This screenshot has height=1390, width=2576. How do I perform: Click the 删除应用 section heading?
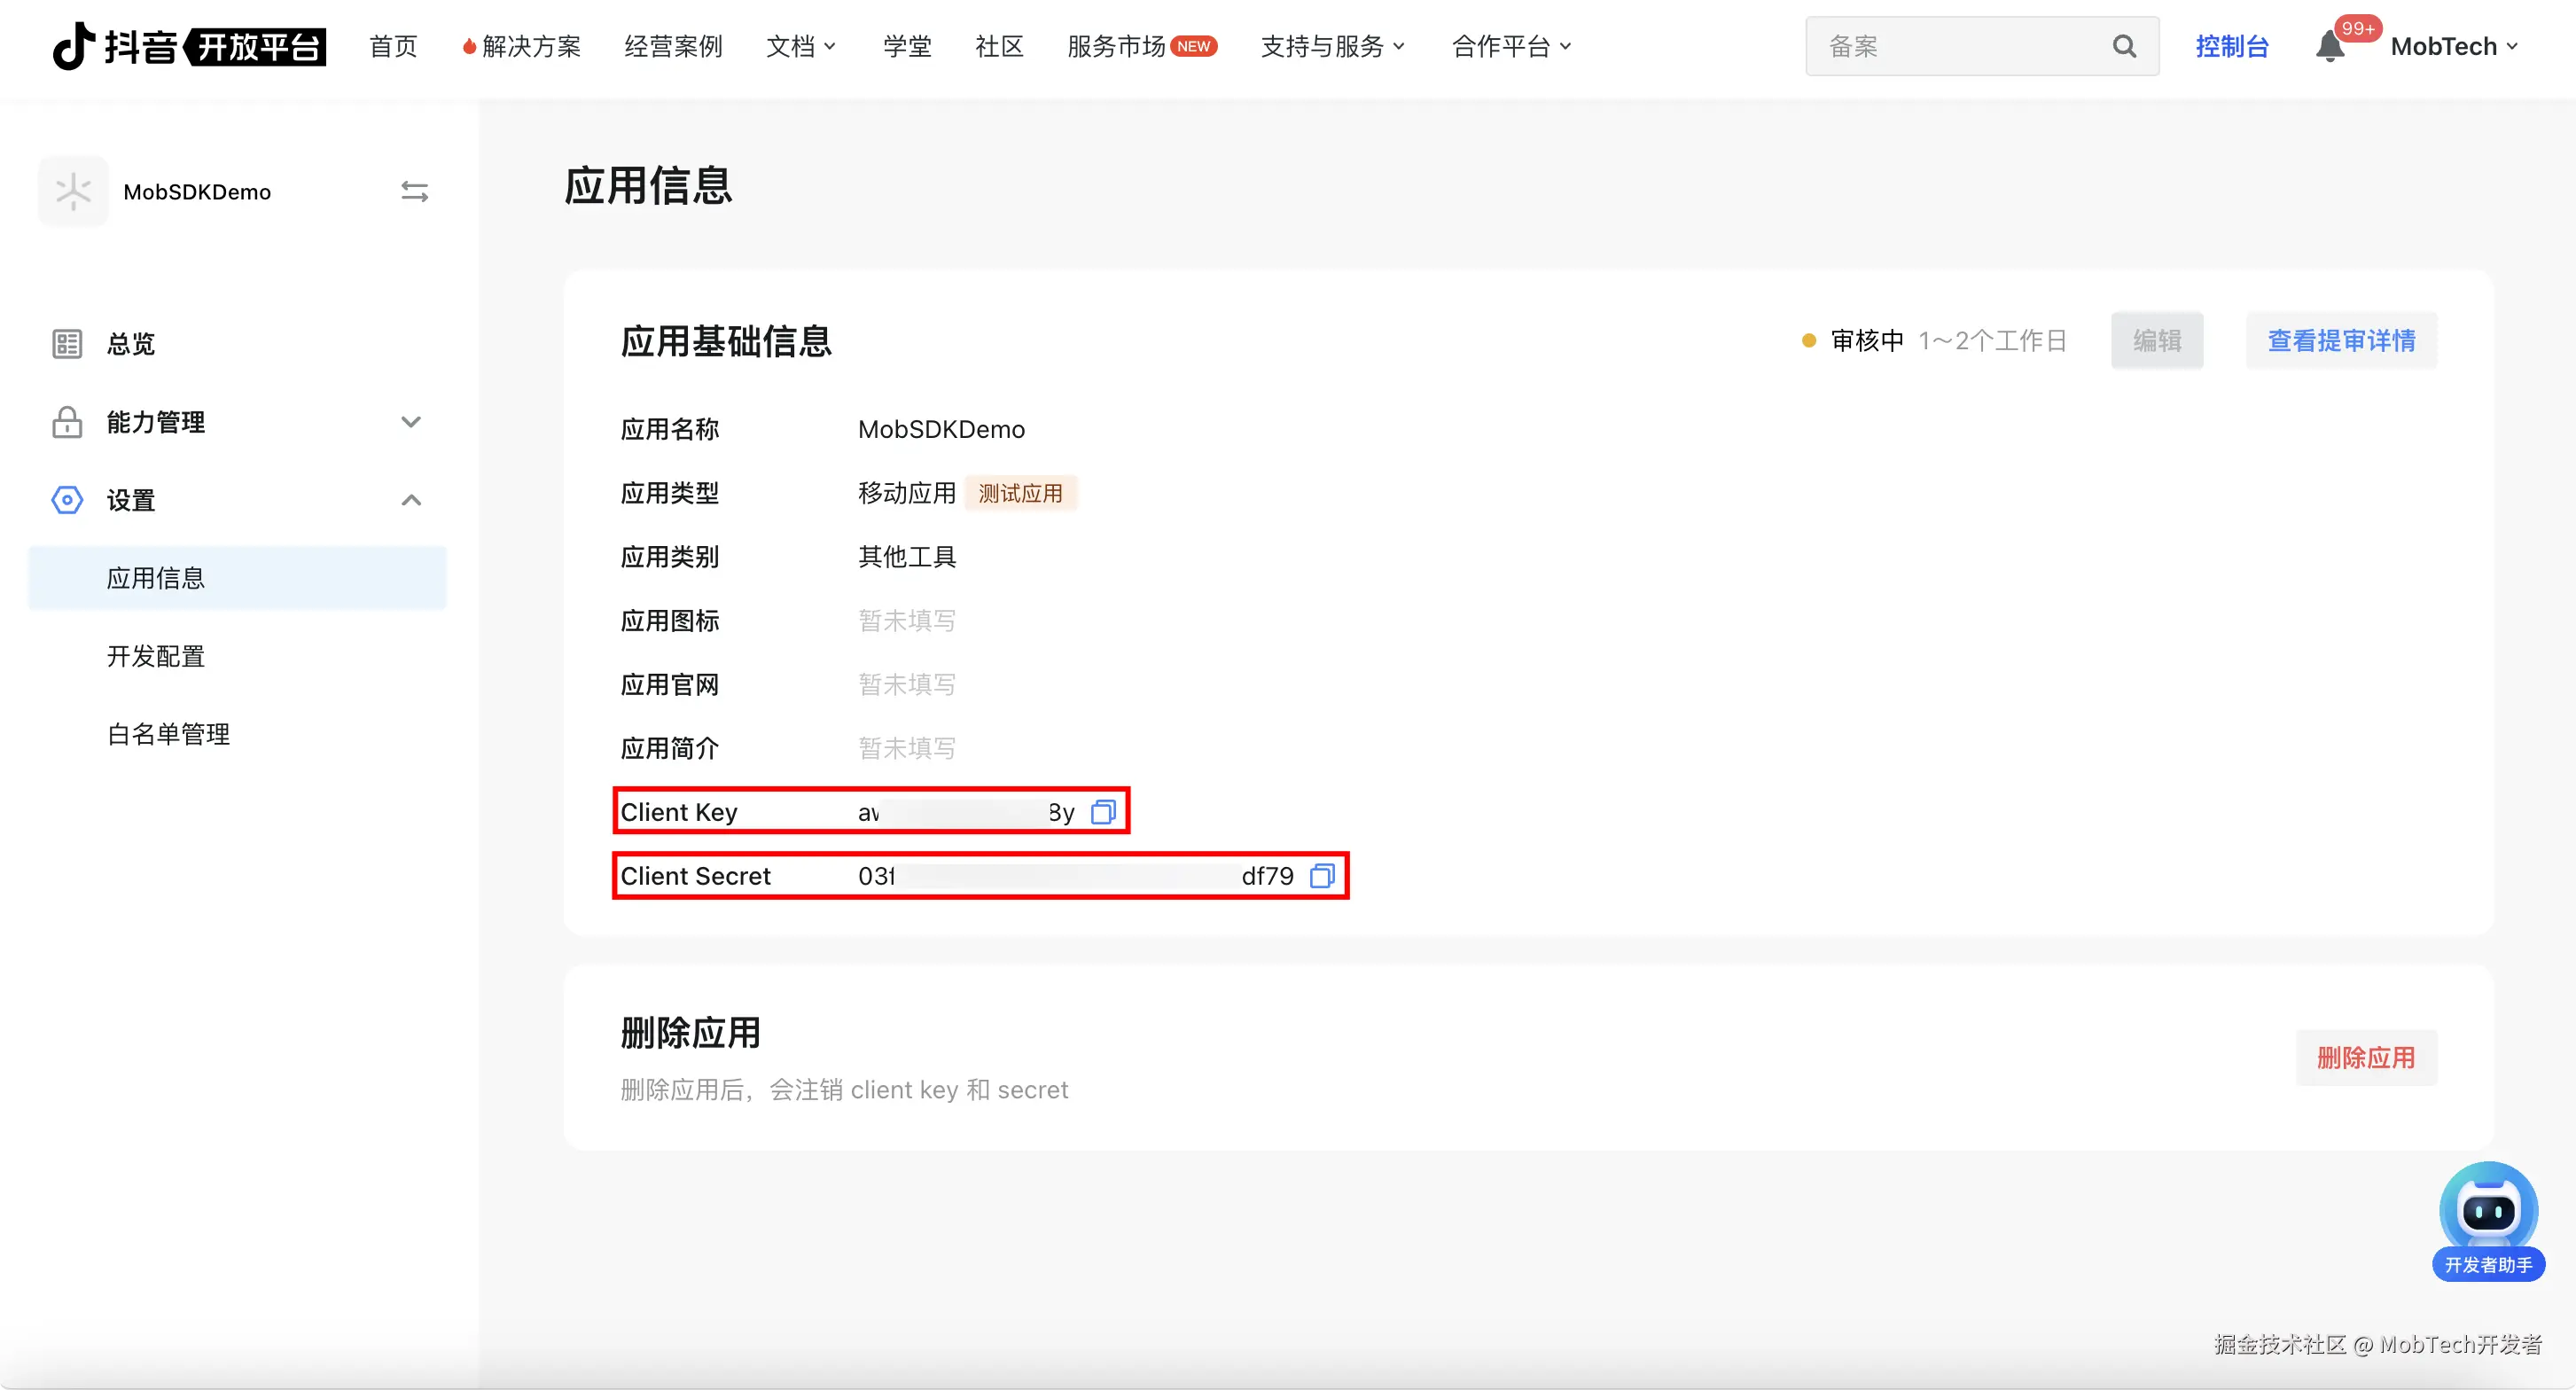(x=690, y=1033)
